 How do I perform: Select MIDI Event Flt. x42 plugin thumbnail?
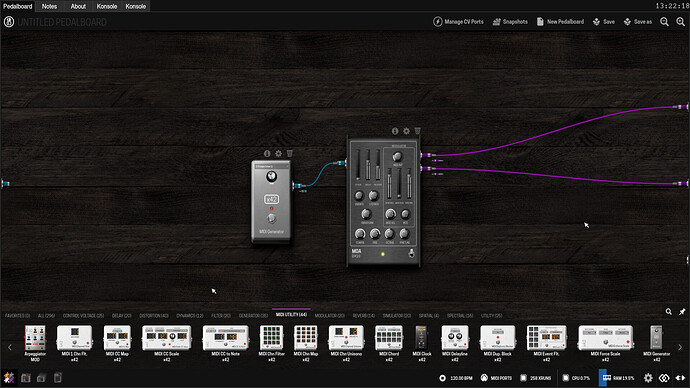pos(547,338)
